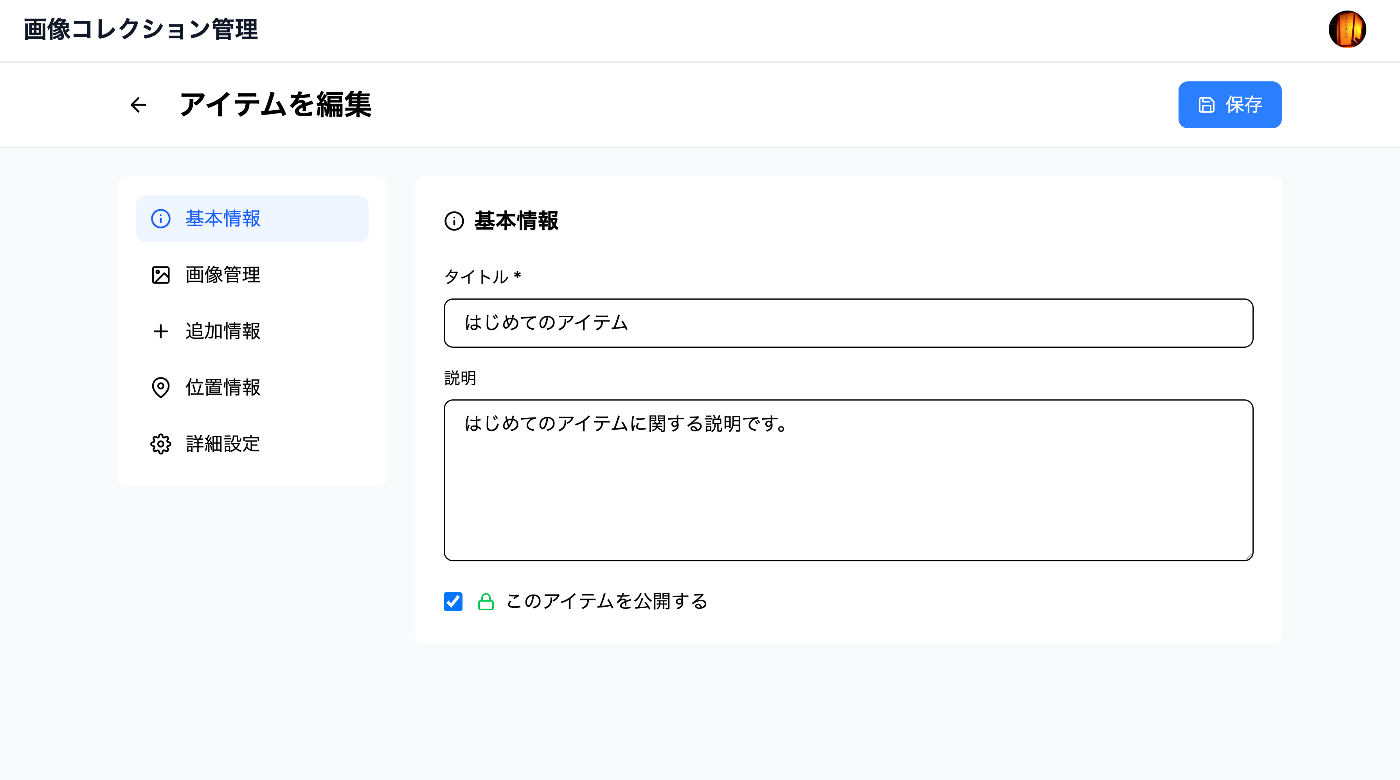Click the green lock icon
Viewport: 1400px width, 780px height.
coord(486,602)
